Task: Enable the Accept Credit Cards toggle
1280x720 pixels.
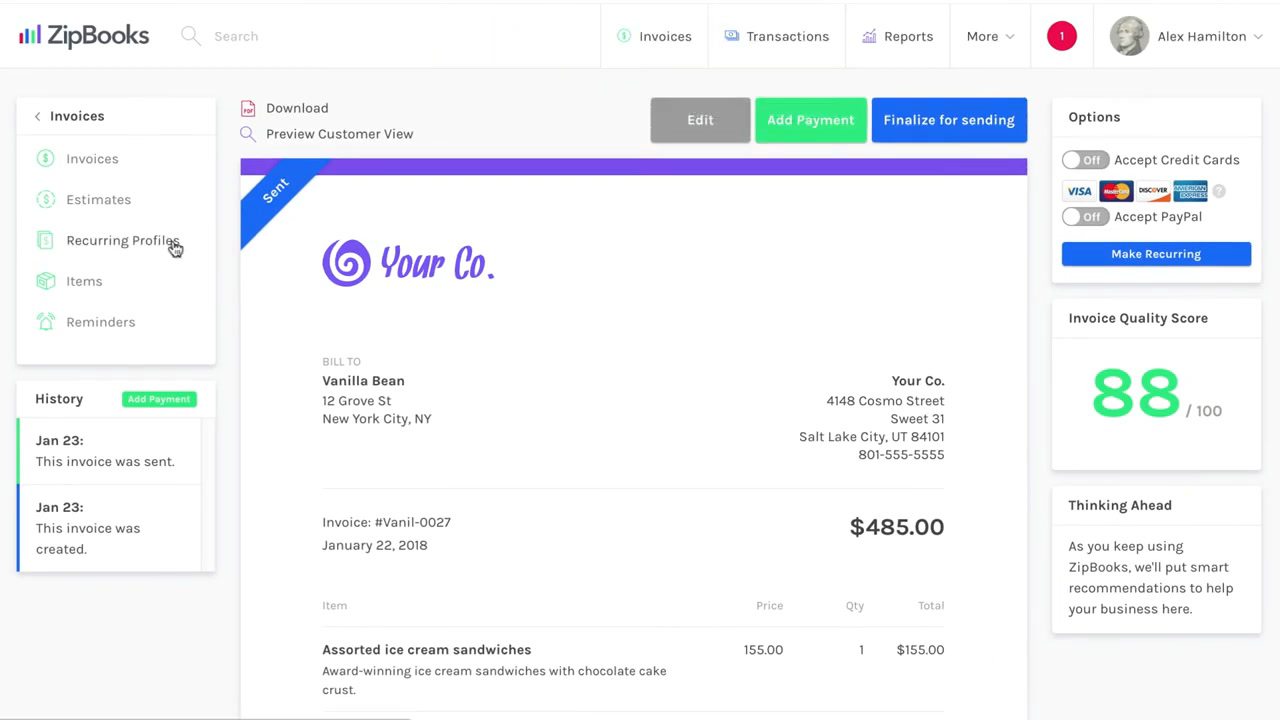Action: tap(1085, 160)
